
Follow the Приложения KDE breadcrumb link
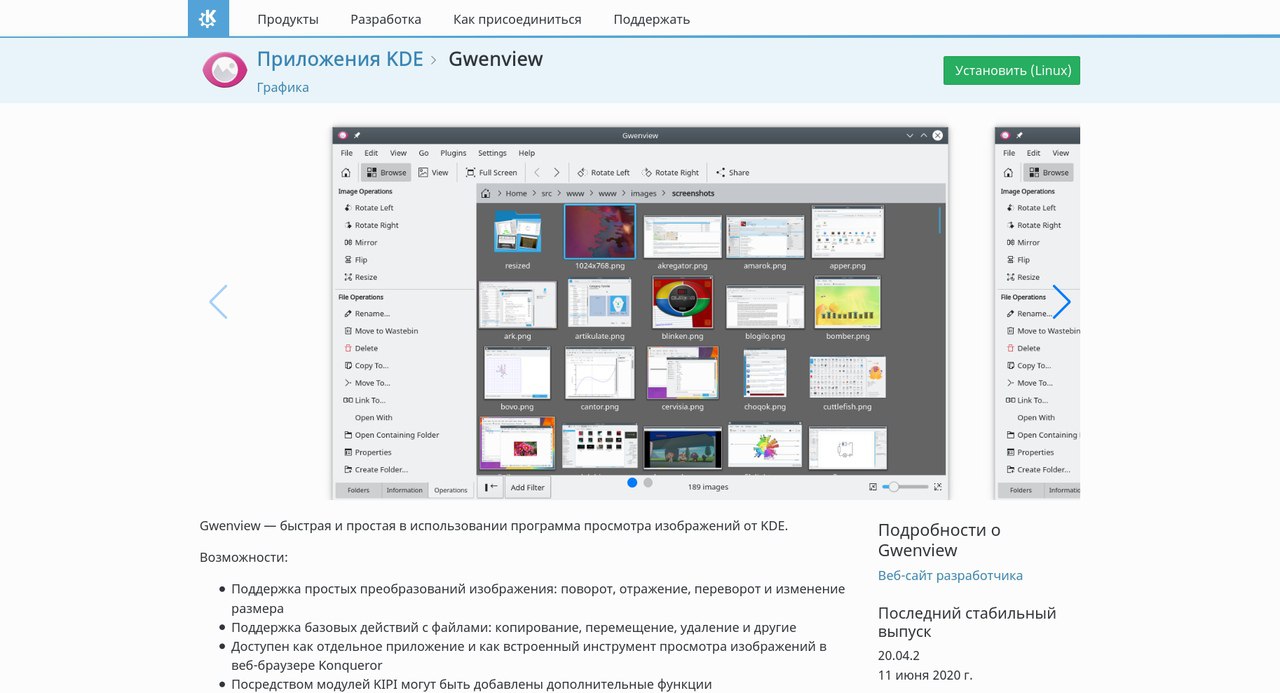(340, 59)
